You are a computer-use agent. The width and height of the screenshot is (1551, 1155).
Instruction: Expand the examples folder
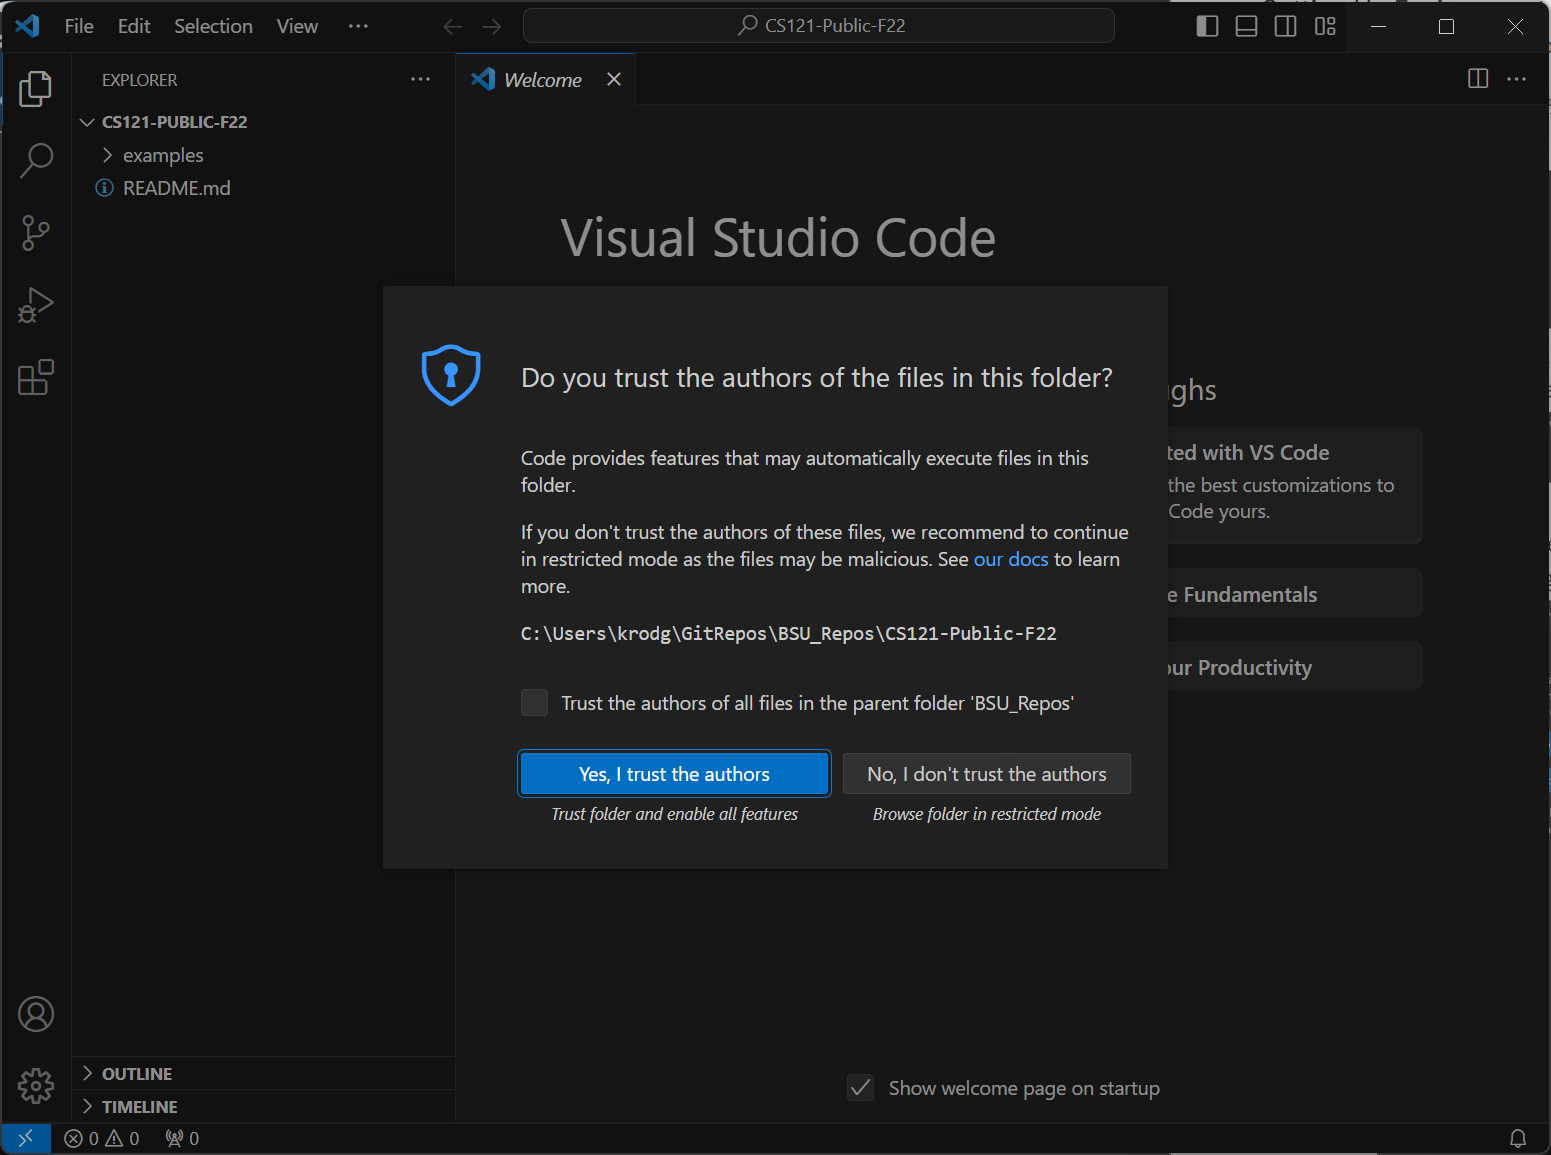click(163, 155)
